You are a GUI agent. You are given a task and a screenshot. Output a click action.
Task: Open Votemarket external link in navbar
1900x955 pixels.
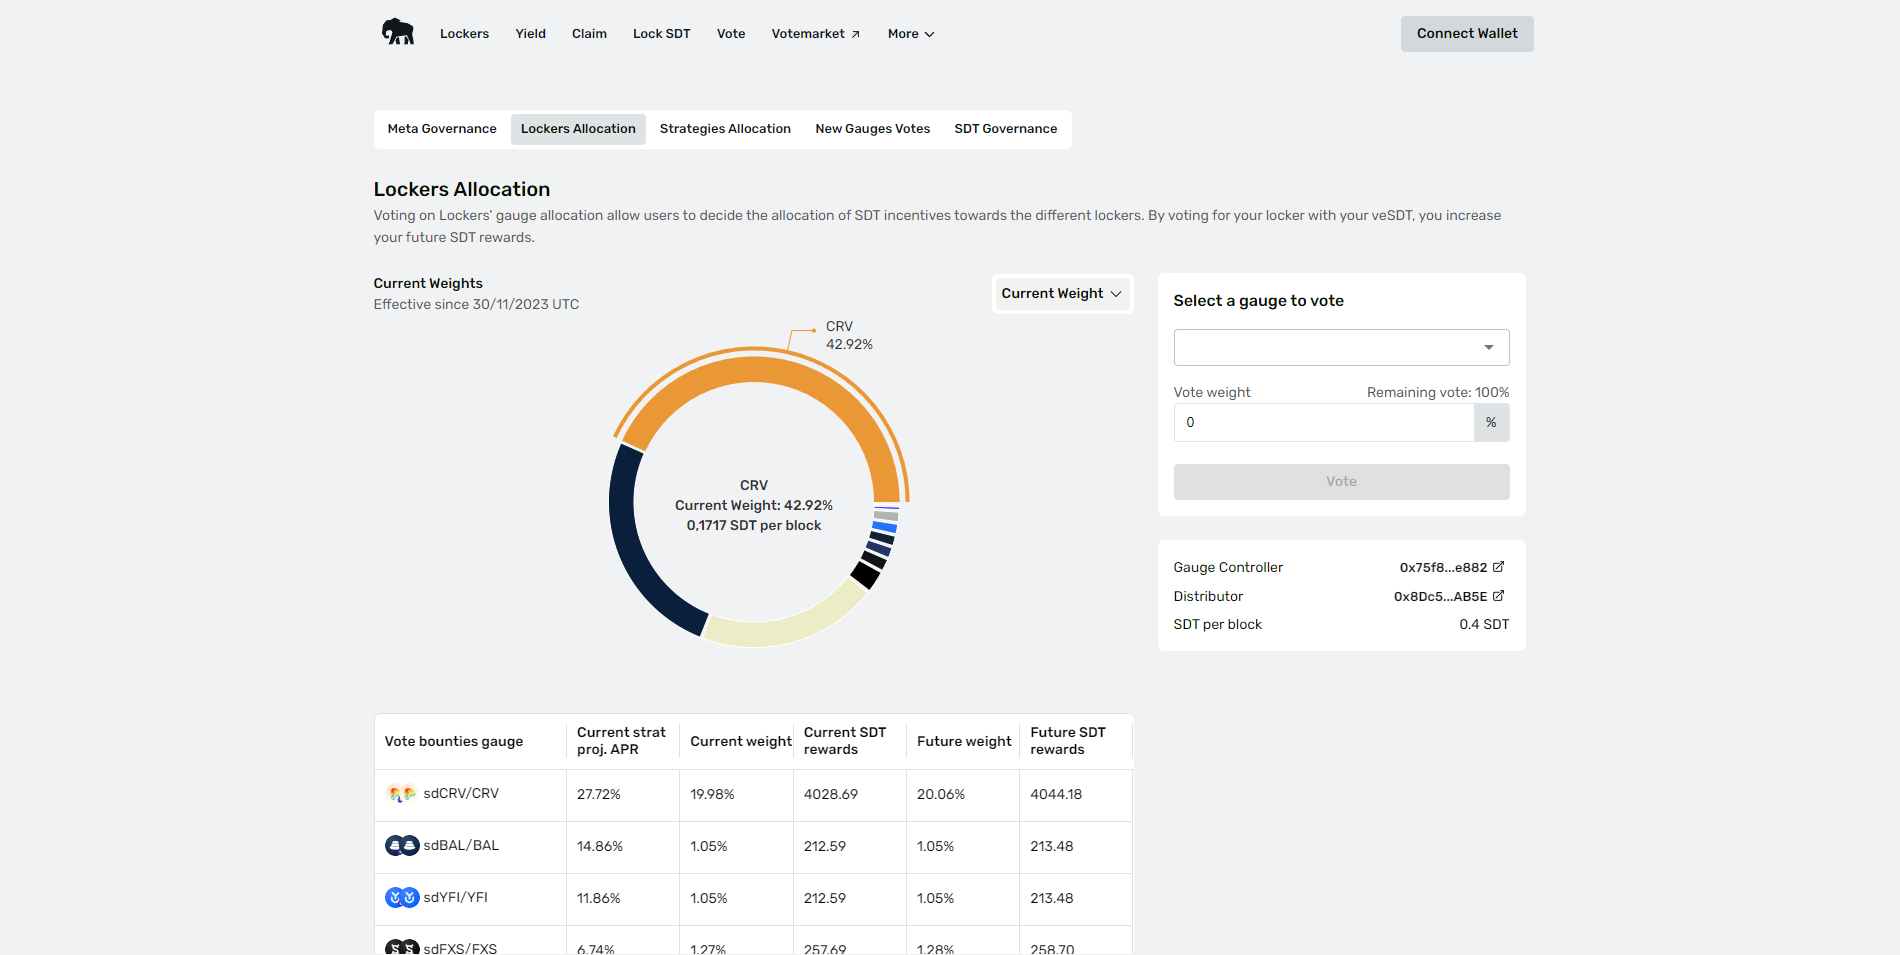click(x=815, y=34)
